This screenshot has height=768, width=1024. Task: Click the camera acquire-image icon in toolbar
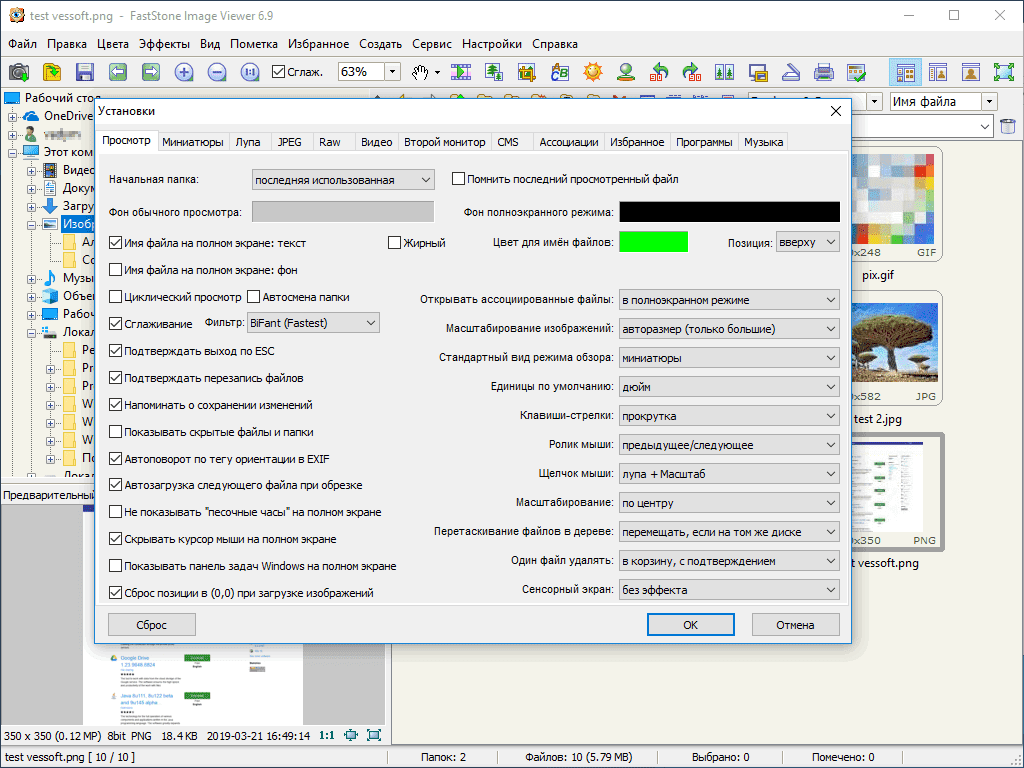click(x=19, y=72)
